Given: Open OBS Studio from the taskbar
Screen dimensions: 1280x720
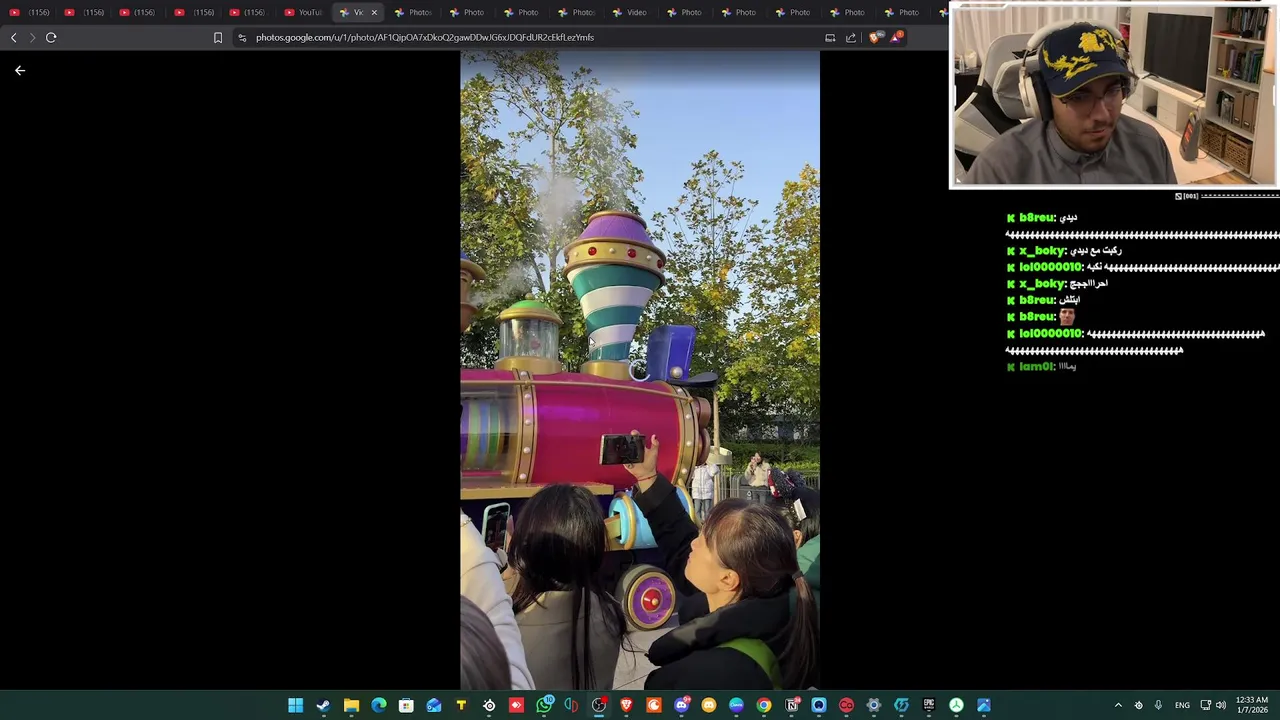Looking at the screenshot, I should click(598, 705).
